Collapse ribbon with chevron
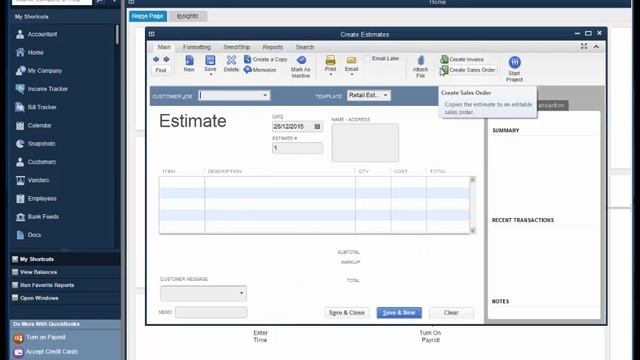This screenshot has width=640, height=360. click(x=596, y=47)
